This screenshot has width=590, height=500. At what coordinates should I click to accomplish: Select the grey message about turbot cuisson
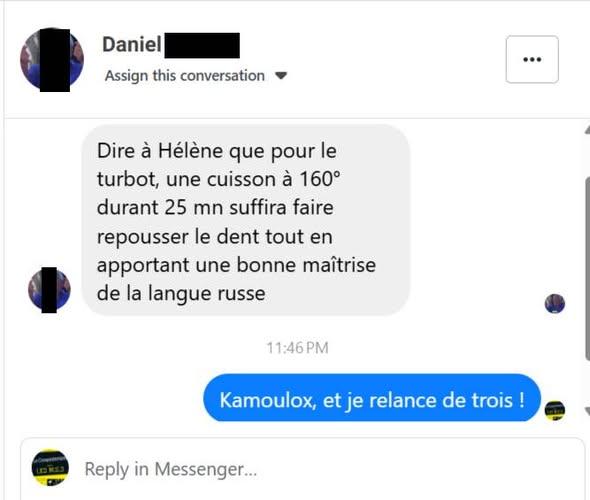(x=246, y=220)
